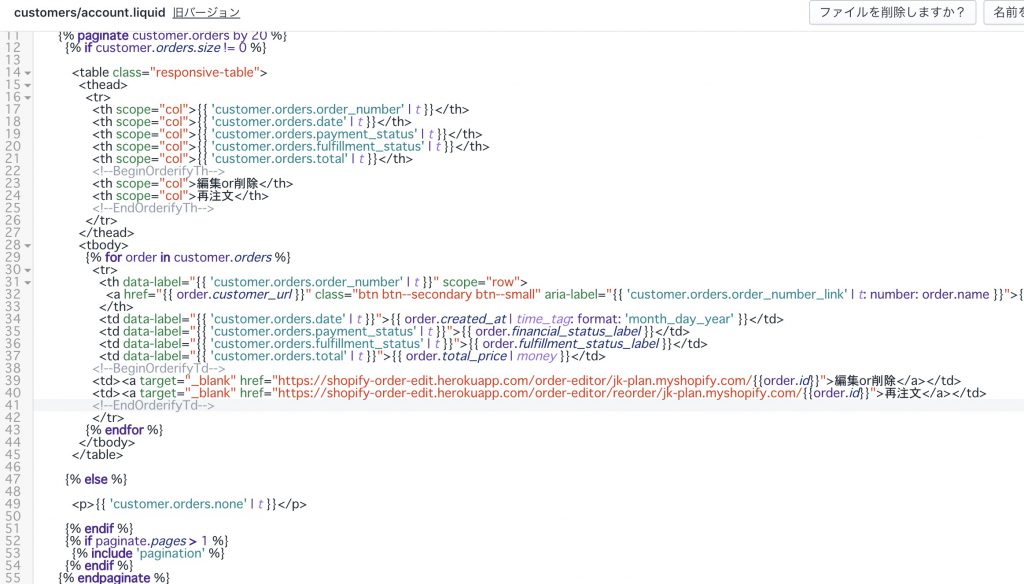
Task: Click the endfor tag on line 43
Action: pos(124,430)
